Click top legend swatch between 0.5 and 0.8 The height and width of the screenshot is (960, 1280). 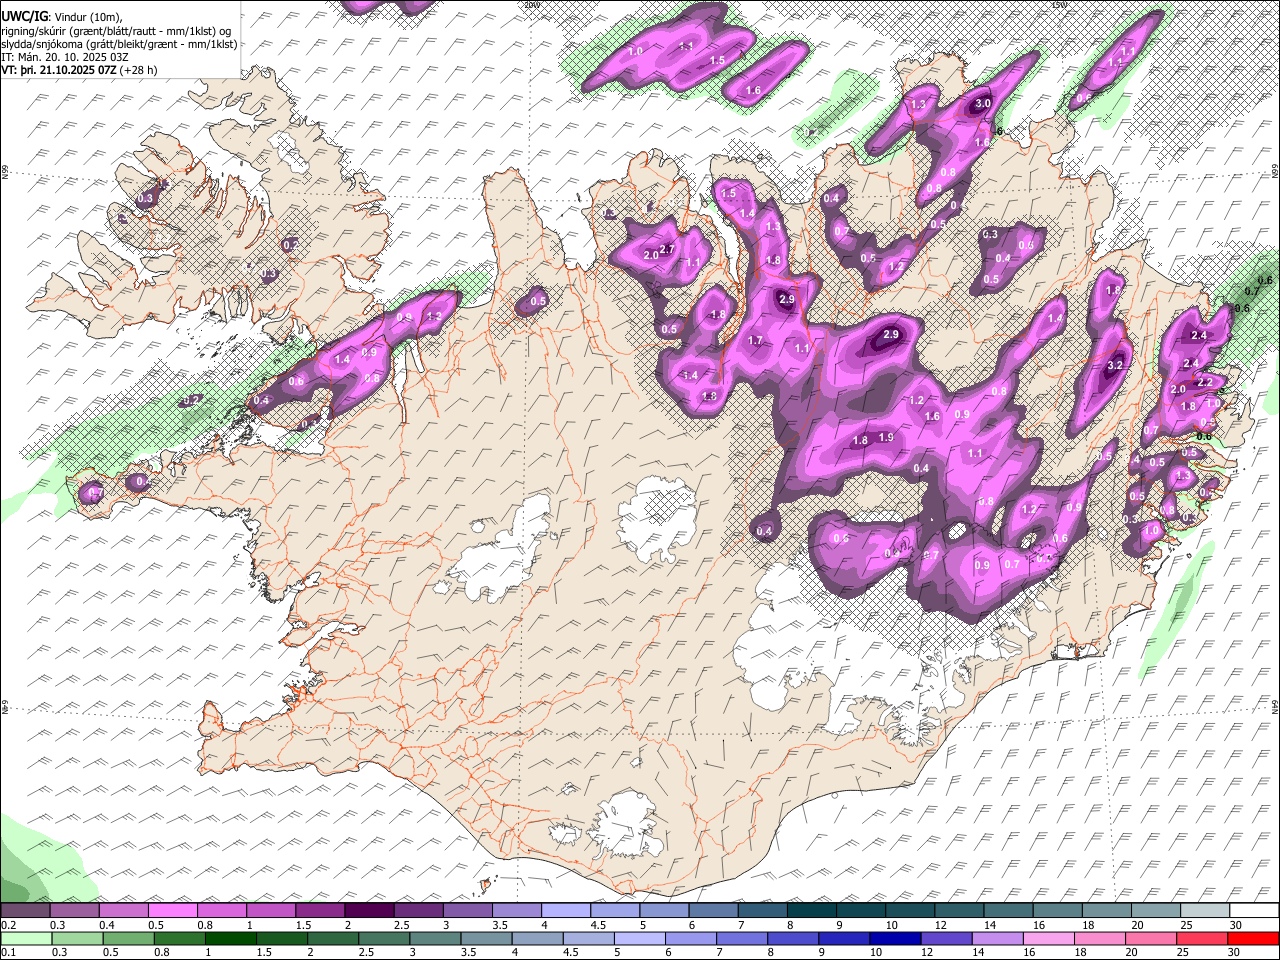(172, 911)
